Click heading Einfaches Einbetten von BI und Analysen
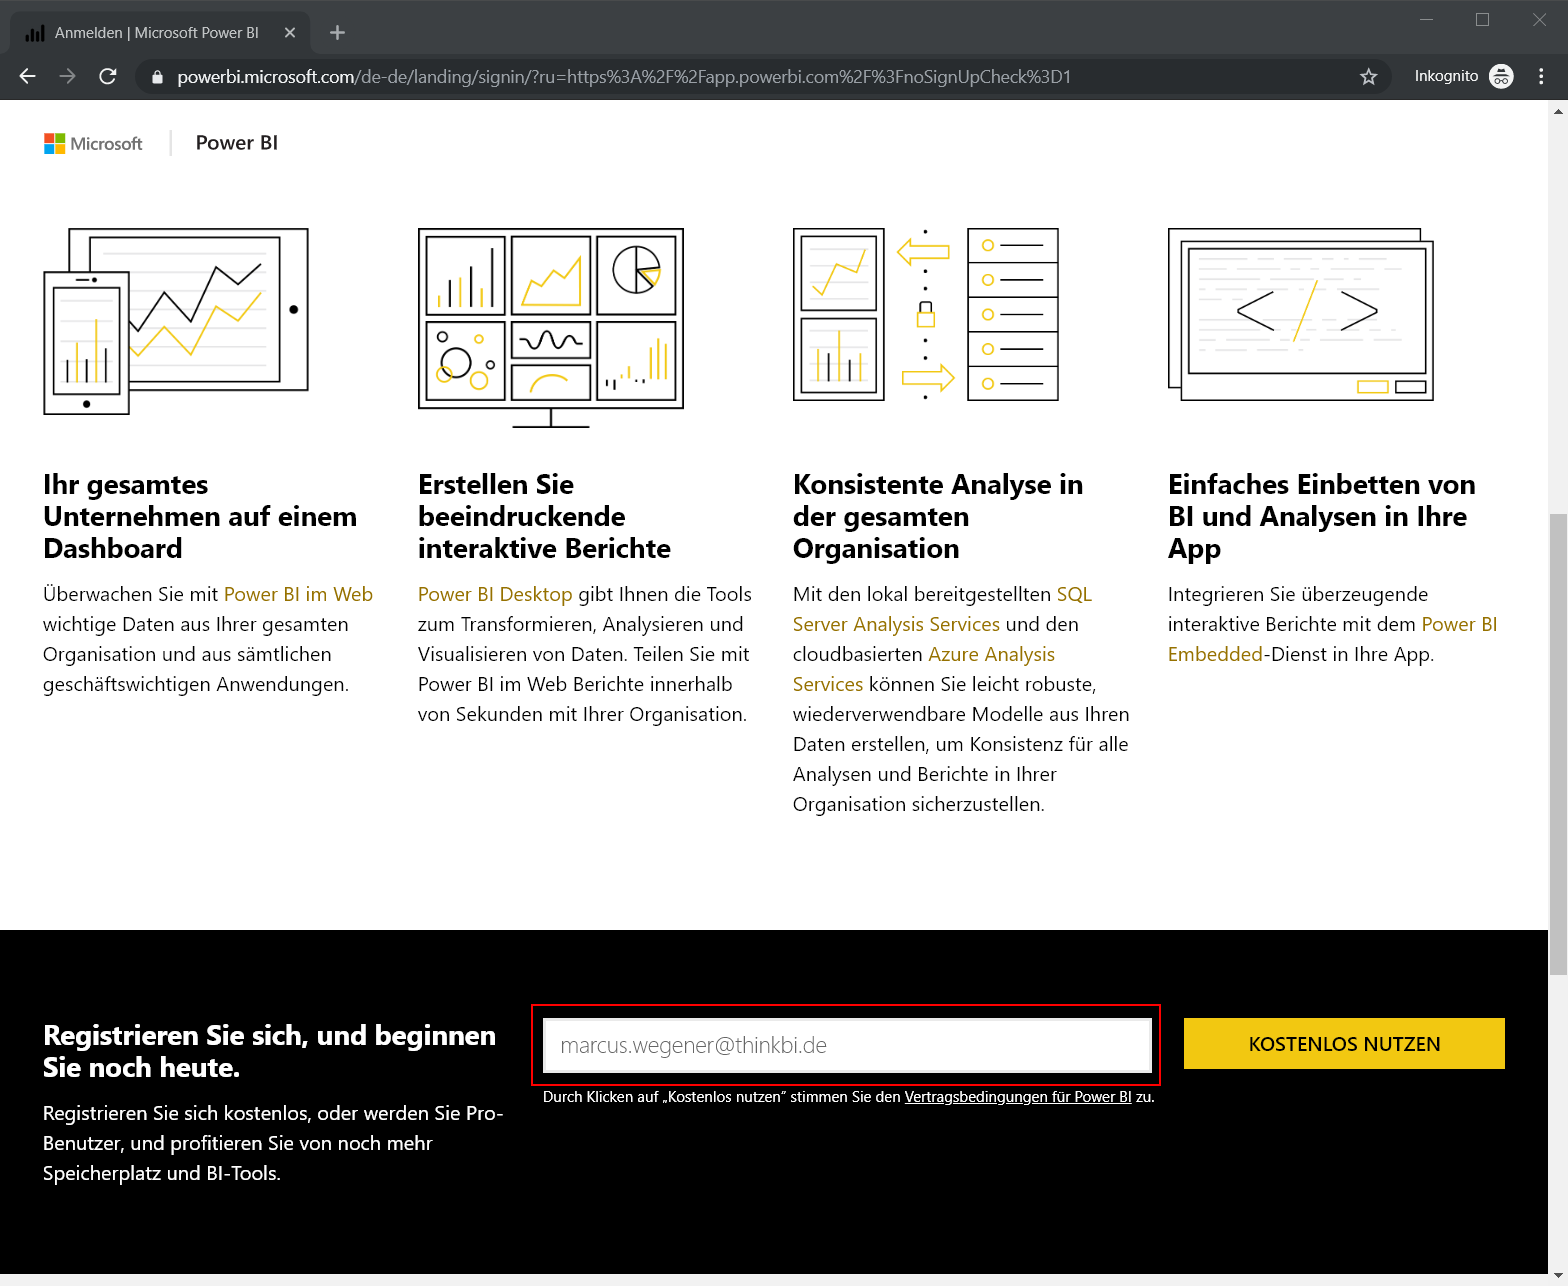 coord(1322,516)
